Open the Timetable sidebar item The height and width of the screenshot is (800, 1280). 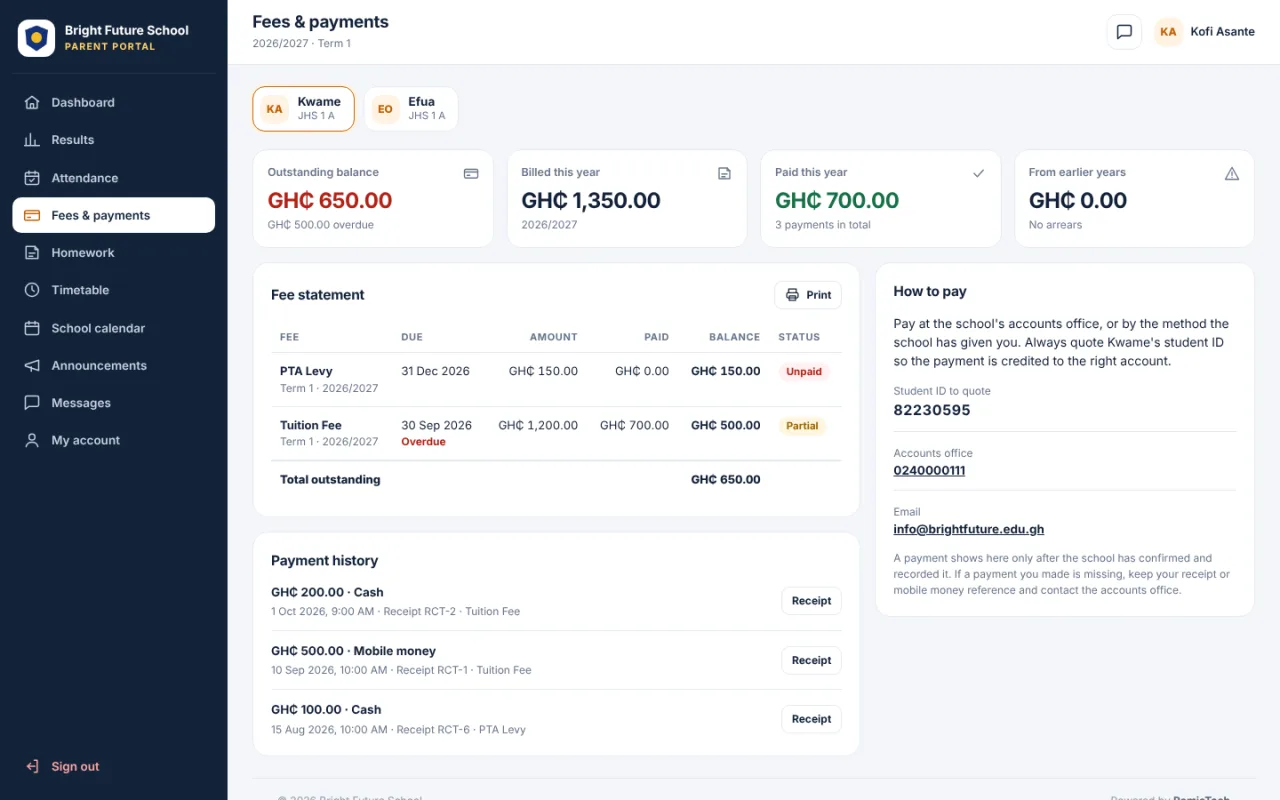(114, 290)
